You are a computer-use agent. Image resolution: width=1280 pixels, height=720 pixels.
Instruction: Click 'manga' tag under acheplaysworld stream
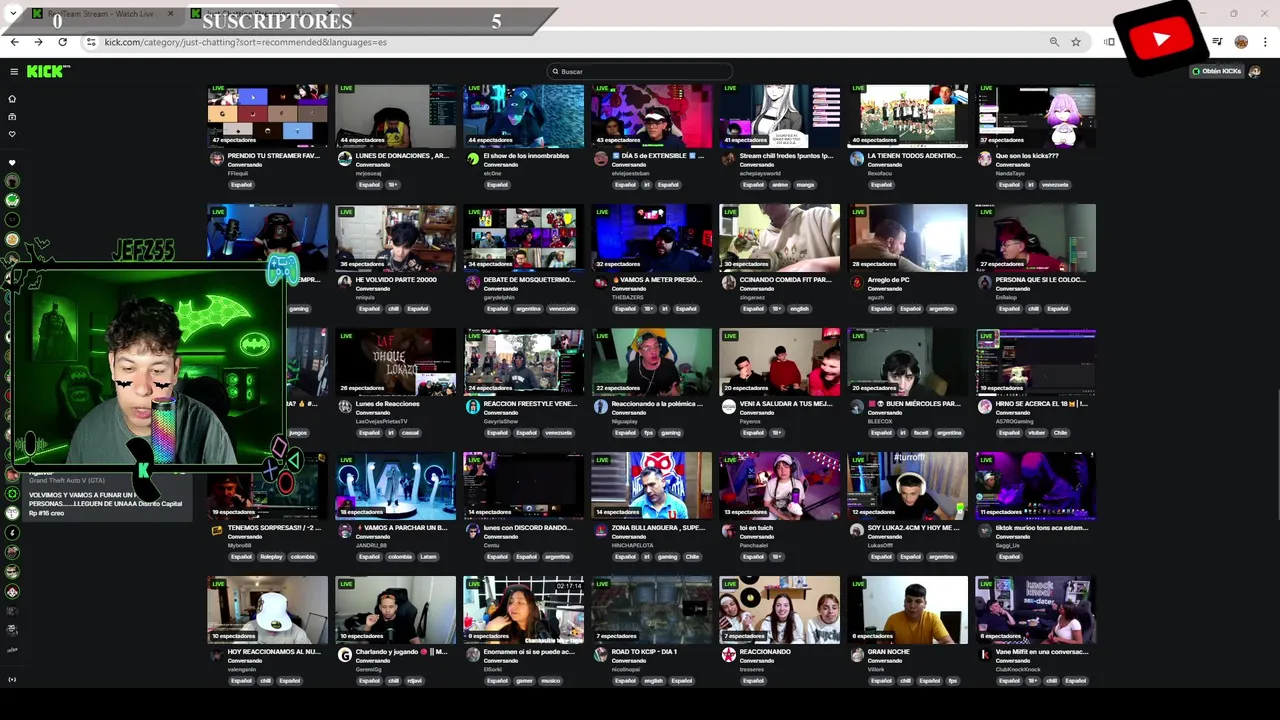[805, 185]
